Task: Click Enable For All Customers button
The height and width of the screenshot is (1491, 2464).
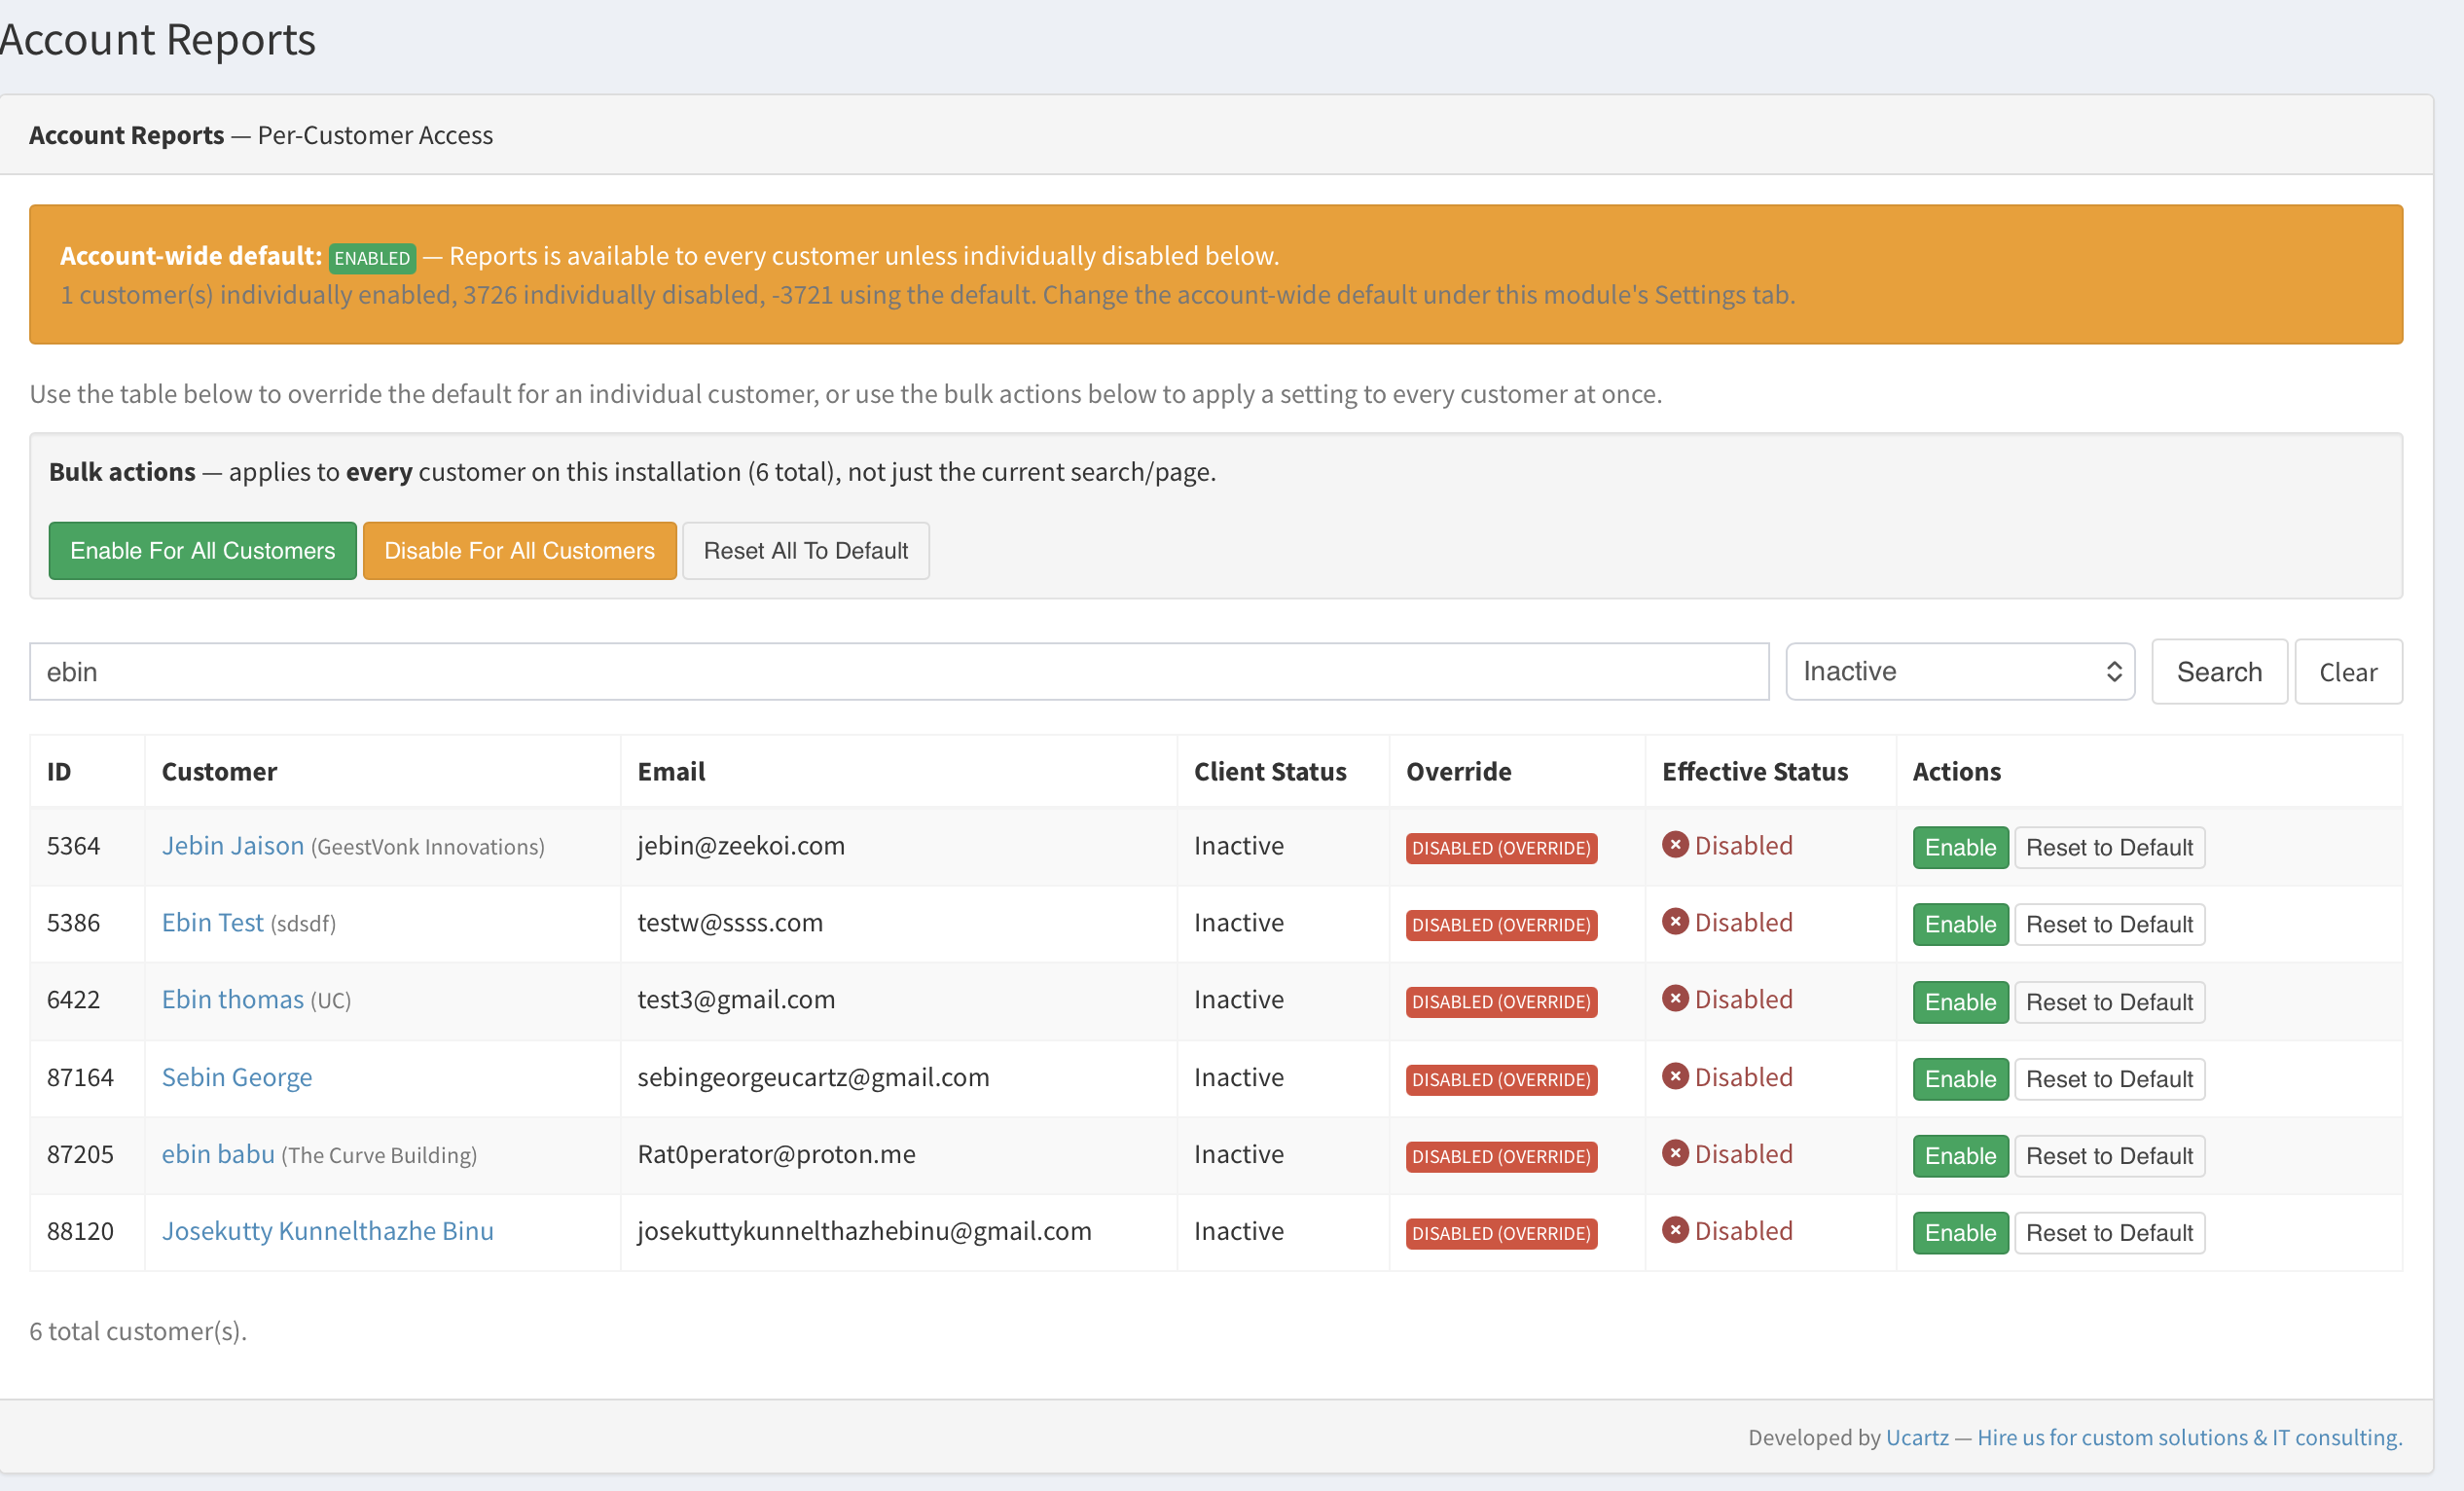Action: (x=202, y=550)
